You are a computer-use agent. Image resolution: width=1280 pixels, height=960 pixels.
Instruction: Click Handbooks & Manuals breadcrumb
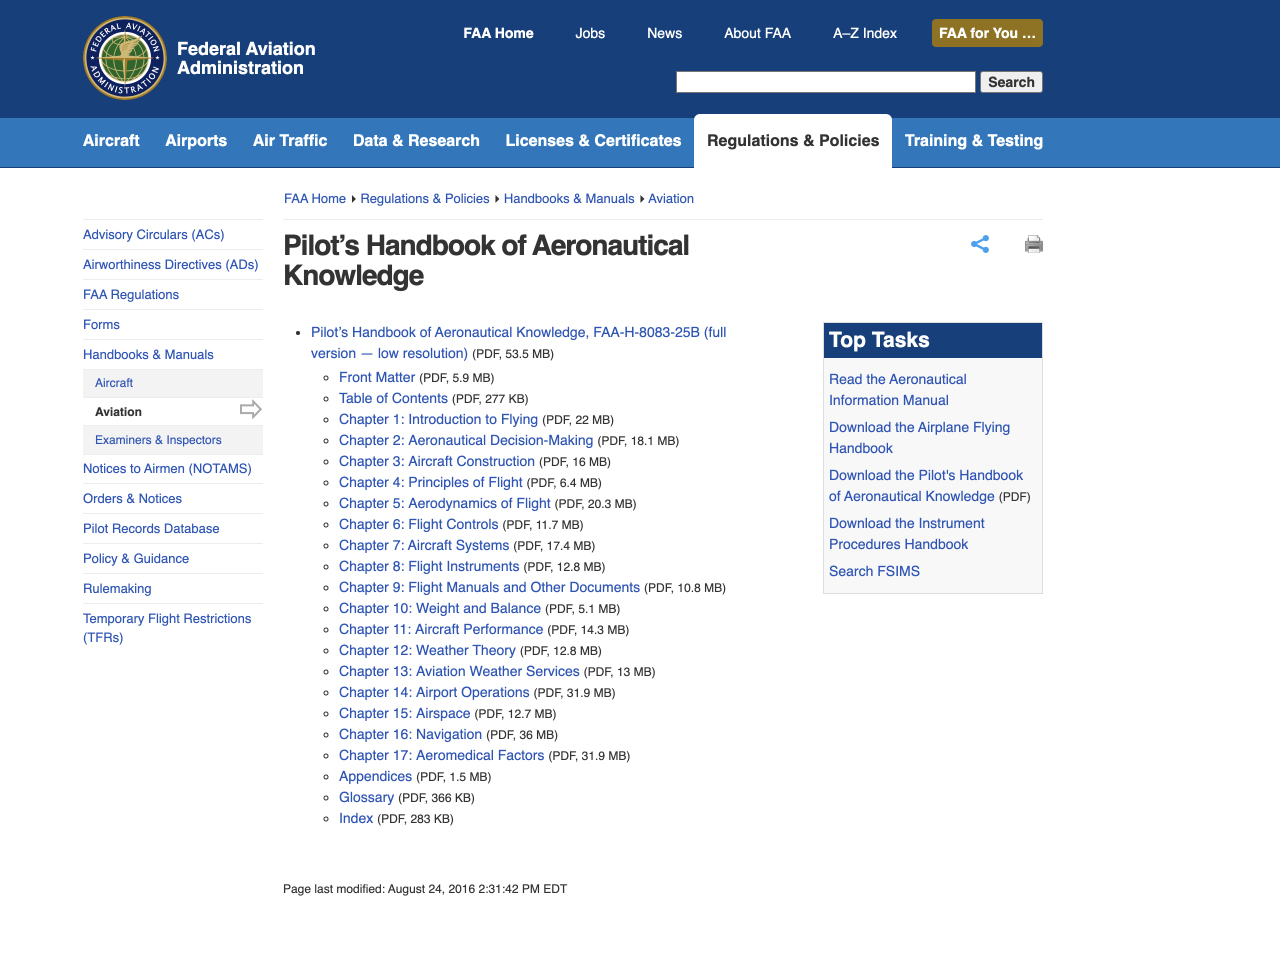[569, 199]
